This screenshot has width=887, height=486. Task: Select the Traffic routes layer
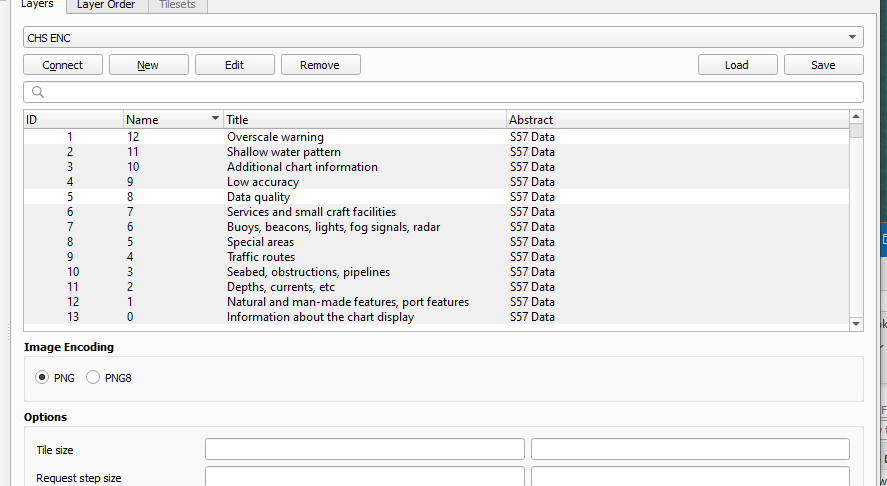pyautogui.click(x=261, y=257)
